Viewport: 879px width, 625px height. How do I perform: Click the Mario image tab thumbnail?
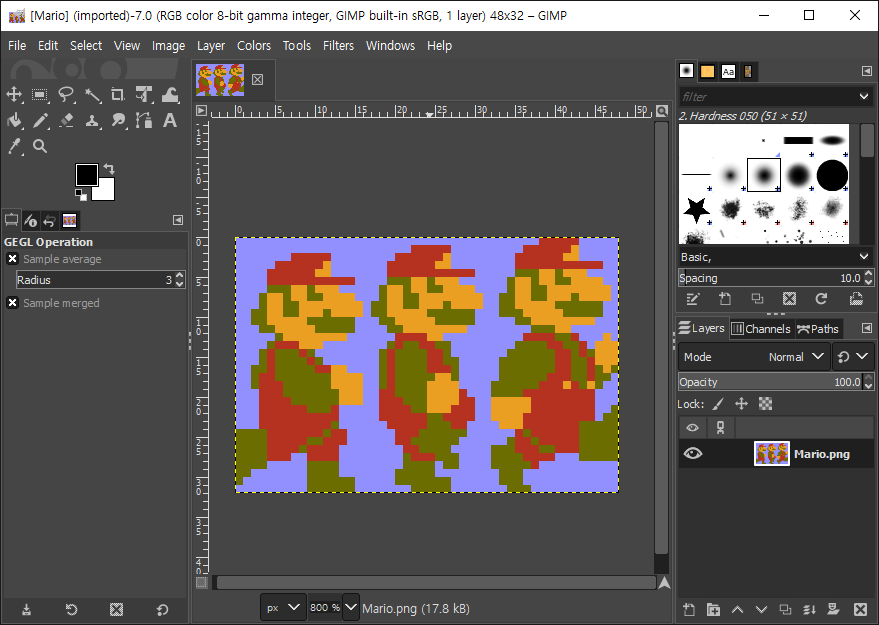point(220,80)
